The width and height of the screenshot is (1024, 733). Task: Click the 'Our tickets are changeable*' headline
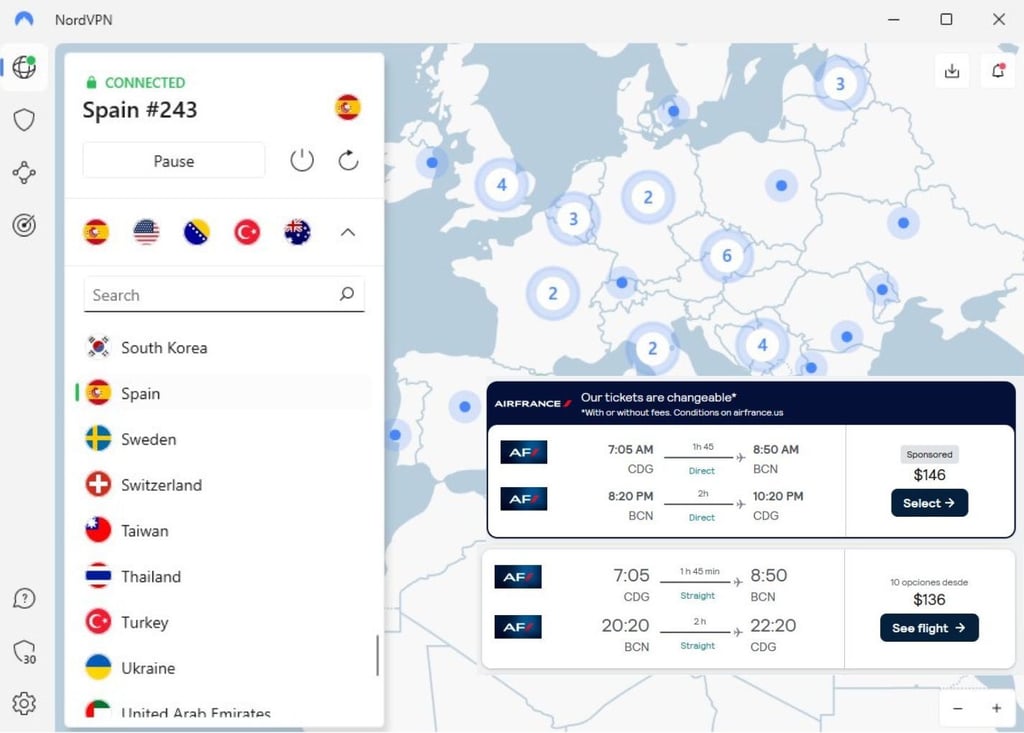pos(658,397)
